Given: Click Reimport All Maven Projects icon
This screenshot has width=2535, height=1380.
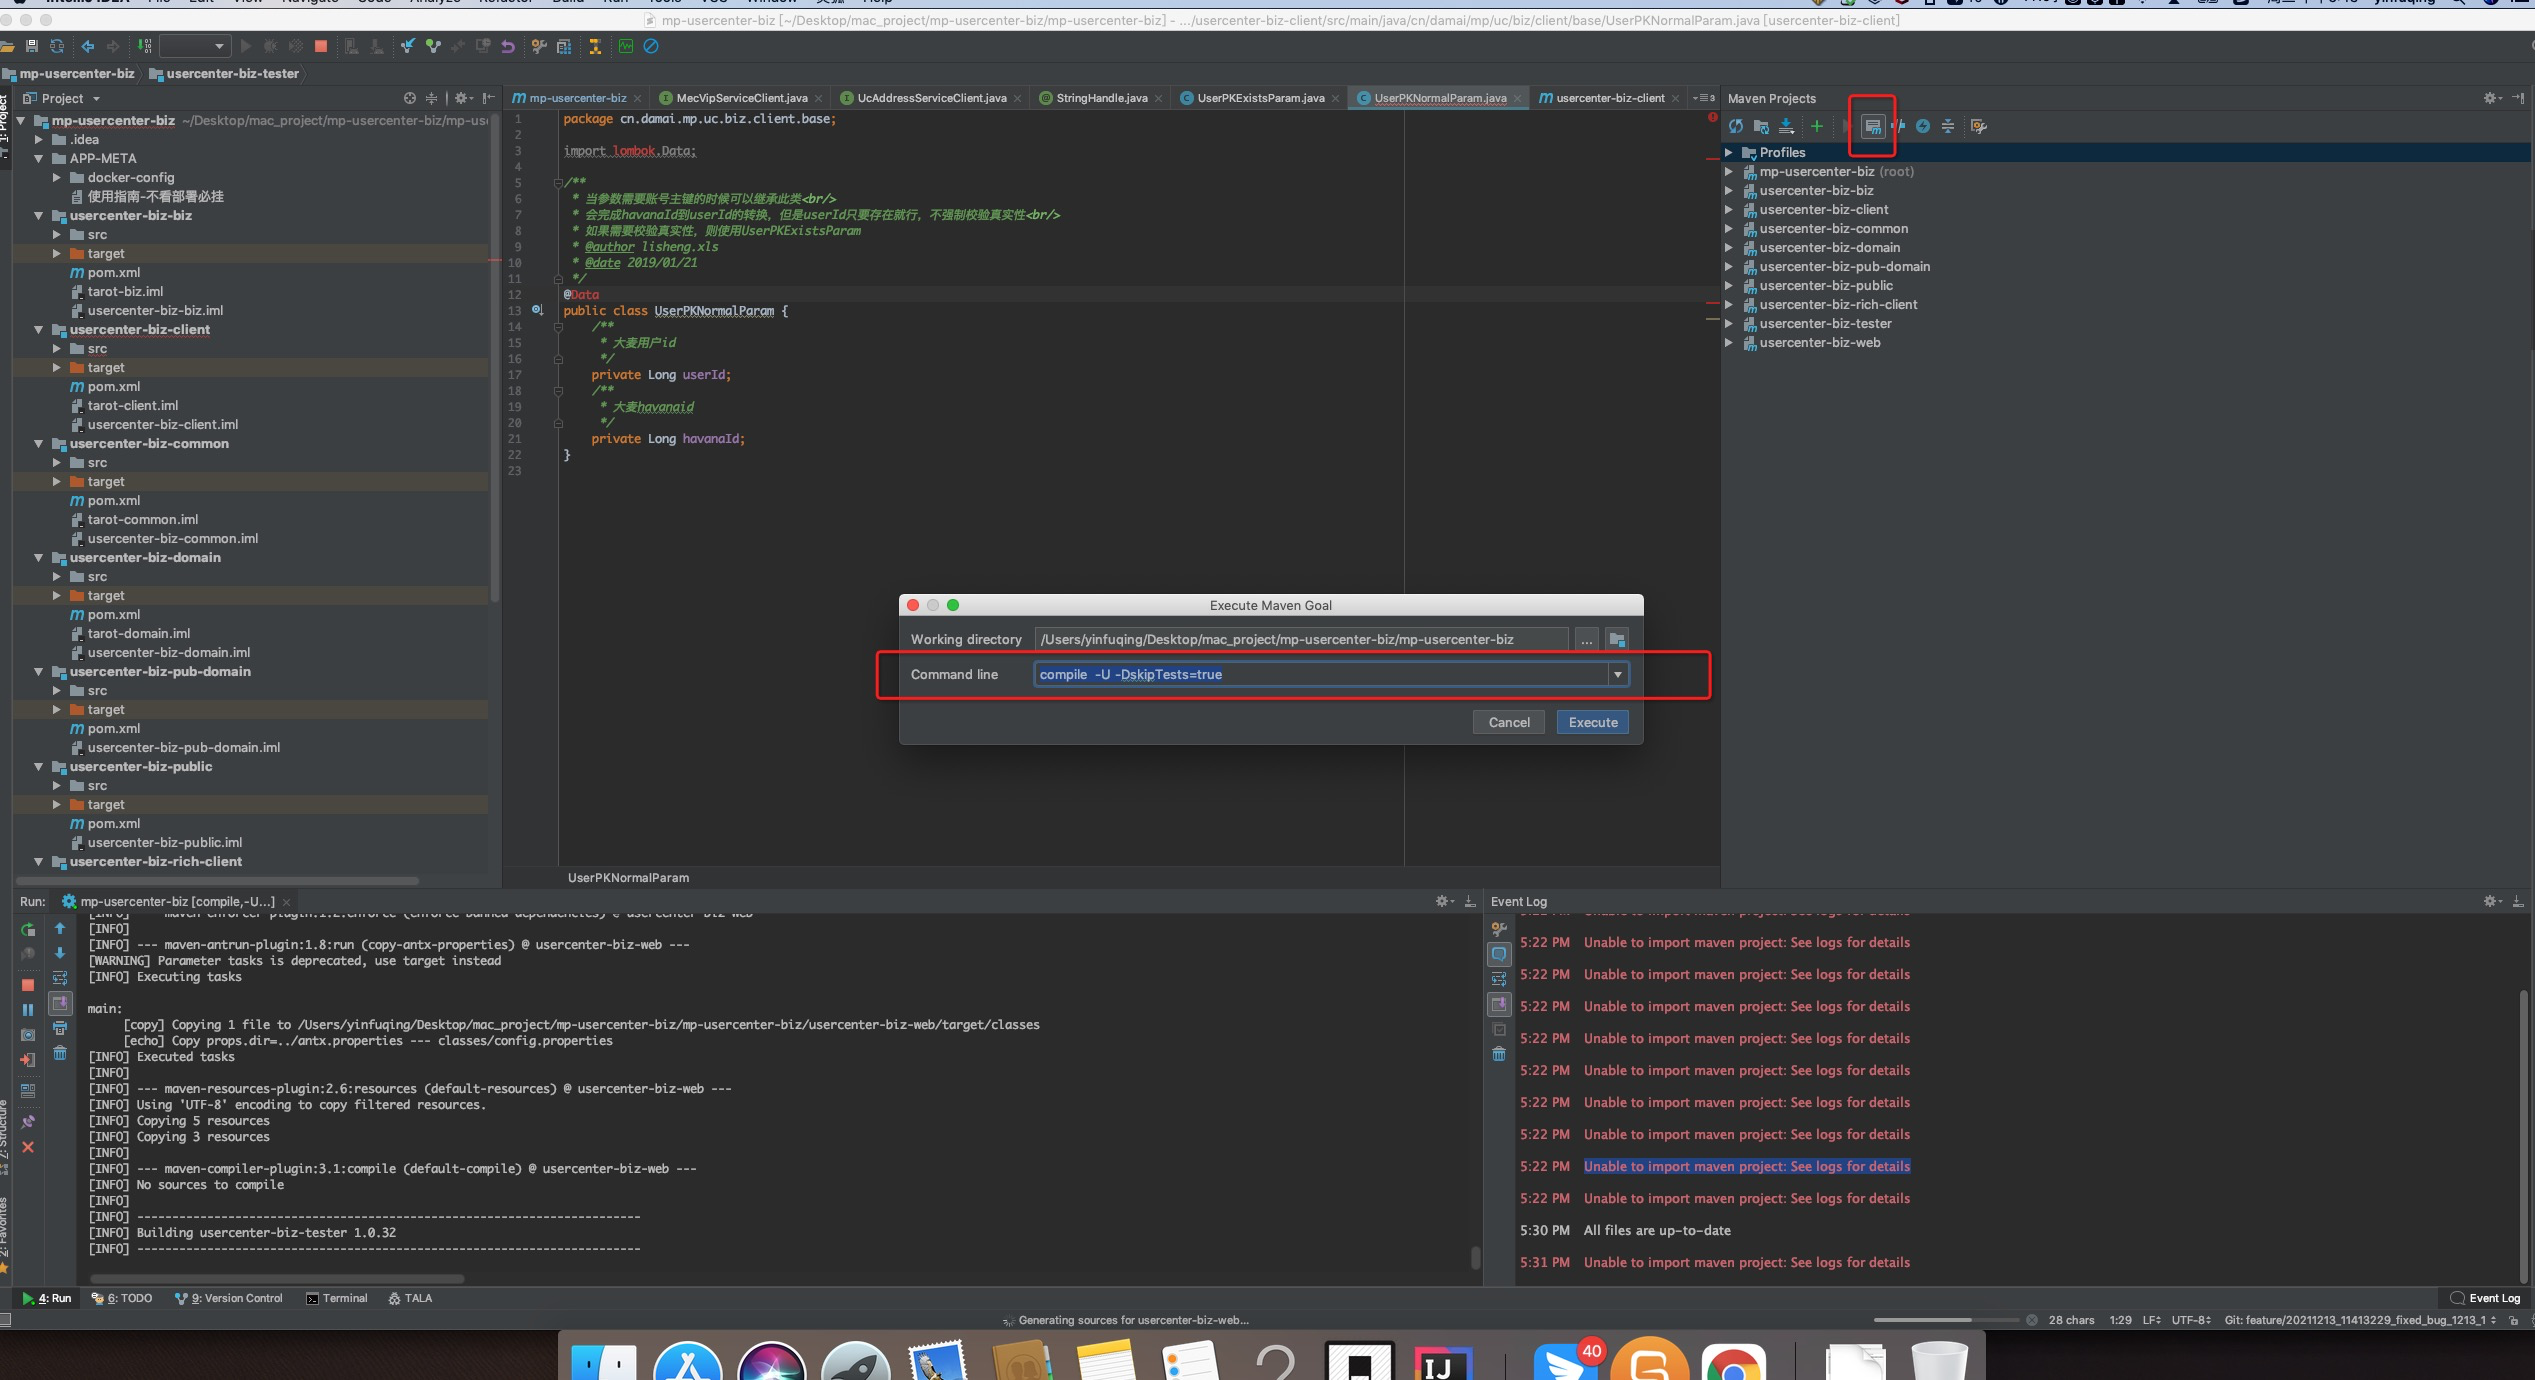Looking at the screenshot, I should pos(1736,126).
